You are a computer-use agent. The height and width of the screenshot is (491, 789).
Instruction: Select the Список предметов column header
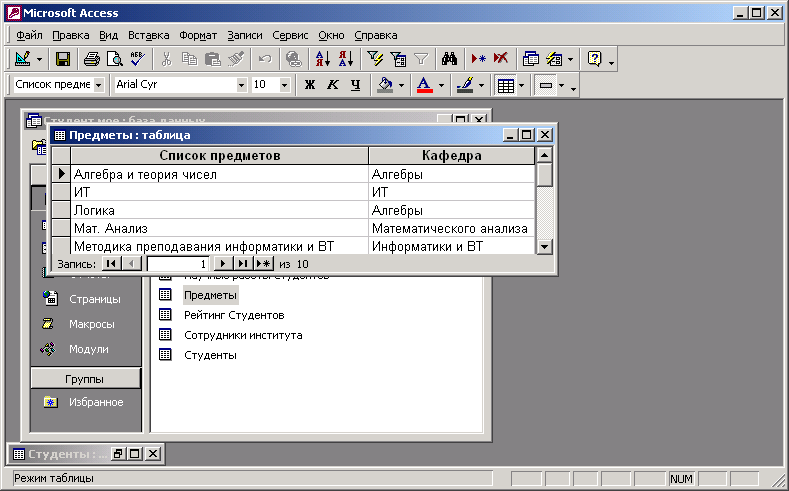219,155
